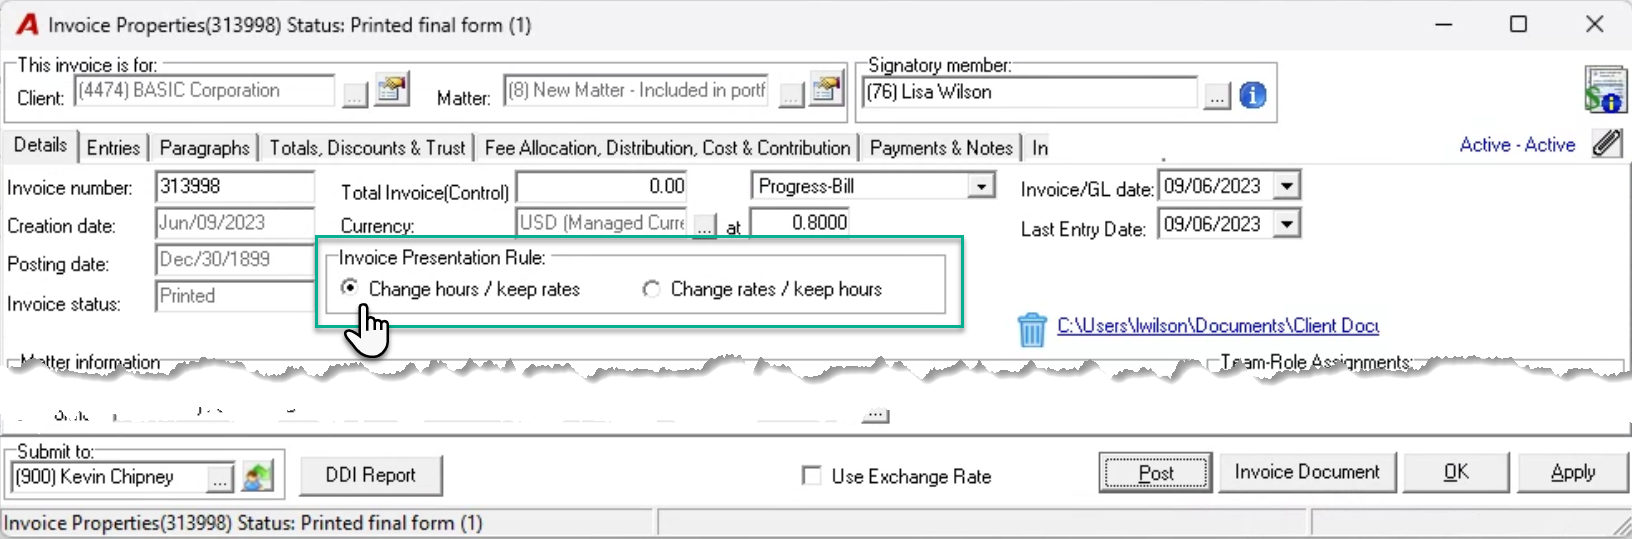Open the Client Documents folder path link
The height and width of the screenshot is (539, 1632).
pos(1218,326)
